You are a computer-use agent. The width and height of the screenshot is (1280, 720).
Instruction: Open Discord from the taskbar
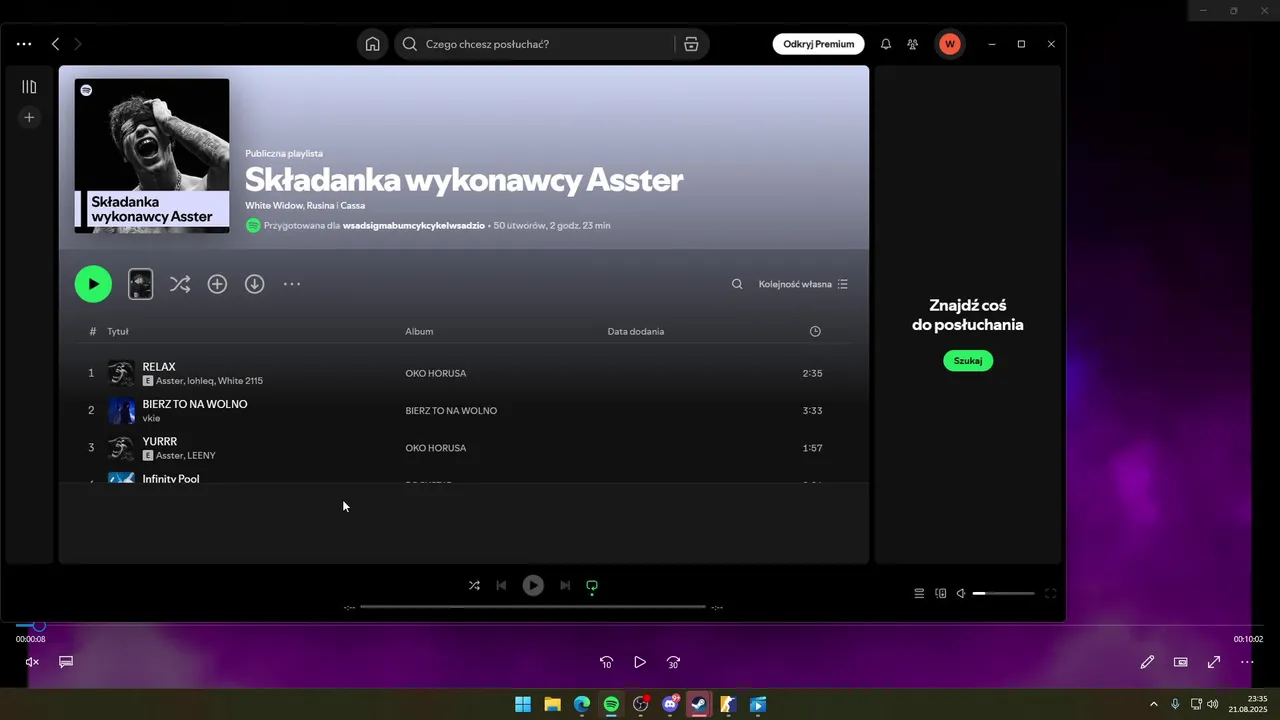[x=670, y=704]
